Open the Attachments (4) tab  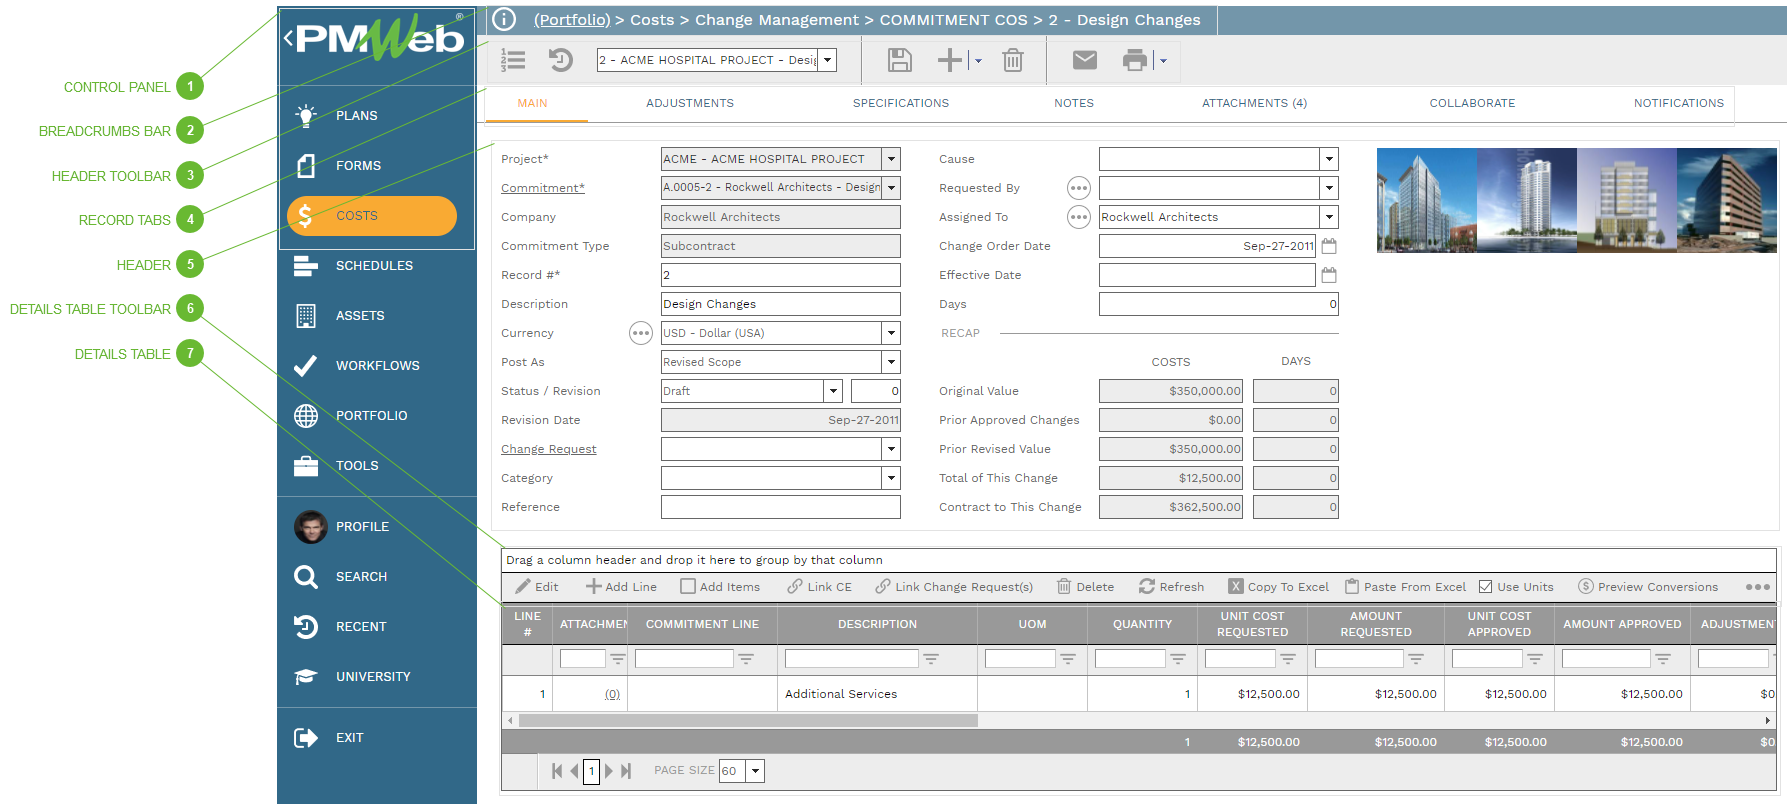pos(1253,103)
